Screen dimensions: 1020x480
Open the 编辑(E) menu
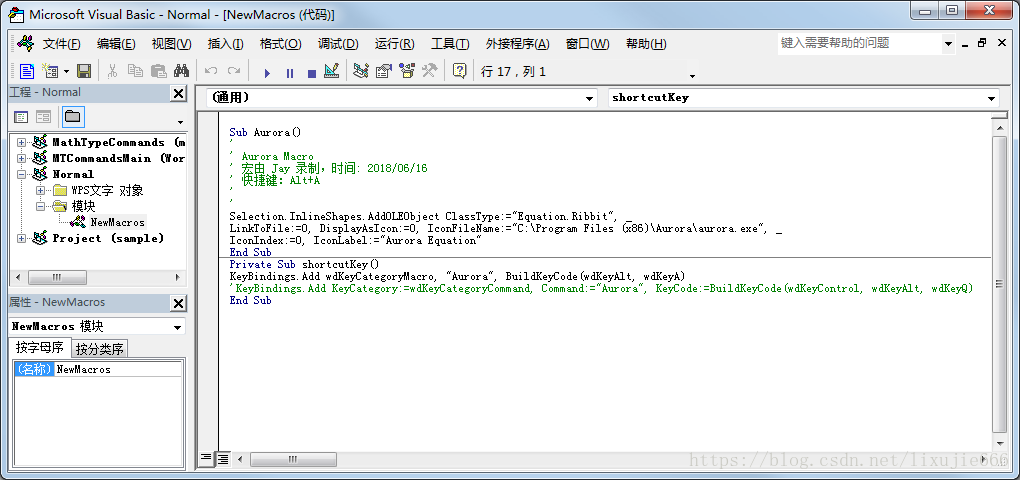click(116, 44)
